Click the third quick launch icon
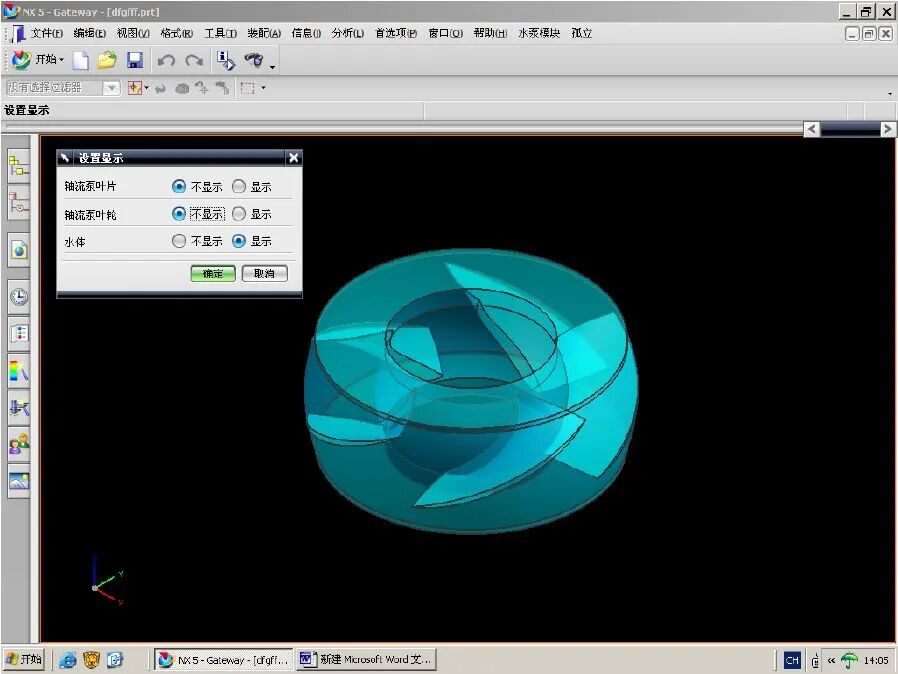Screen dimensions: 898x674 coord(115,660)
